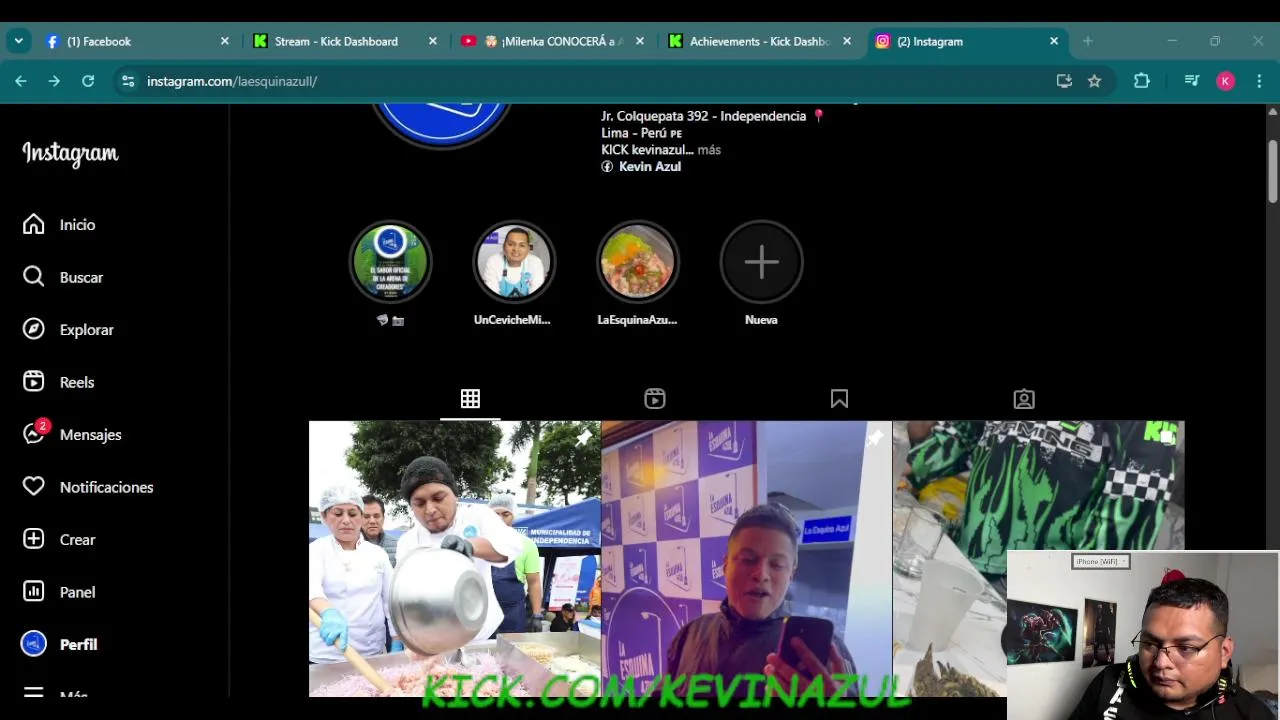The width and height of the screenshot is (1280, 720).
Task: Open UnCevicheMi... story highlight
Action: 513,262
